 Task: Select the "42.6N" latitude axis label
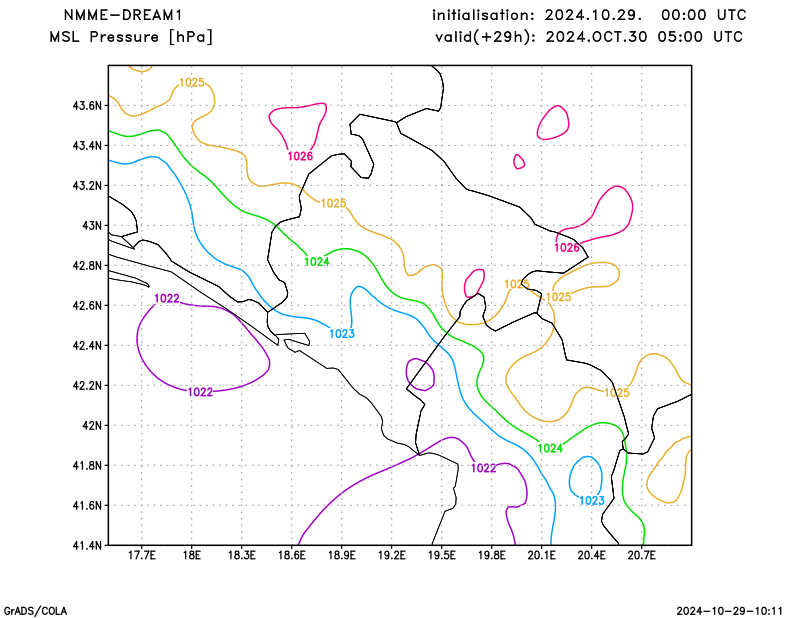click(87, 306)
